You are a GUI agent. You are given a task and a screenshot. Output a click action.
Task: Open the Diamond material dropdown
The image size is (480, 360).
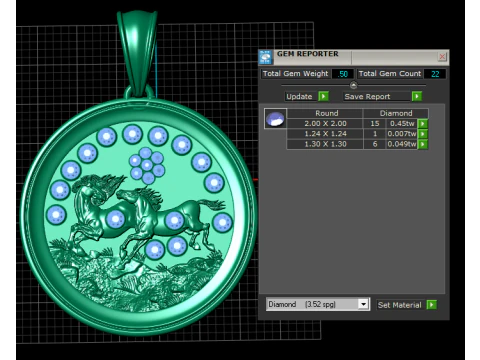tap(363, 304)
